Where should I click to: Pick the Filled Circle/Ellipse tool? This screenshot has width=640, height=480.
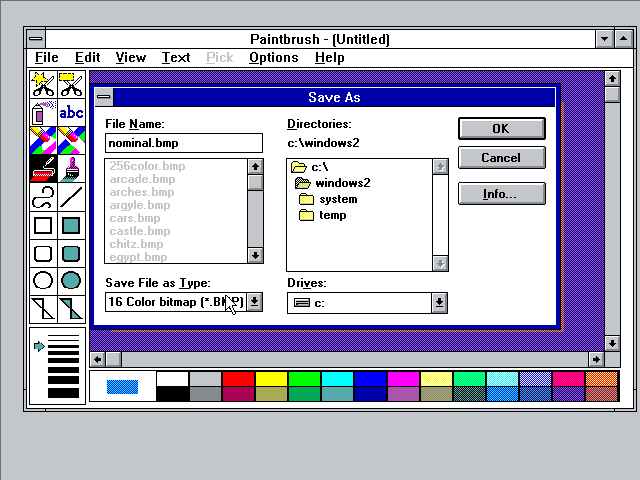(71, 281)
